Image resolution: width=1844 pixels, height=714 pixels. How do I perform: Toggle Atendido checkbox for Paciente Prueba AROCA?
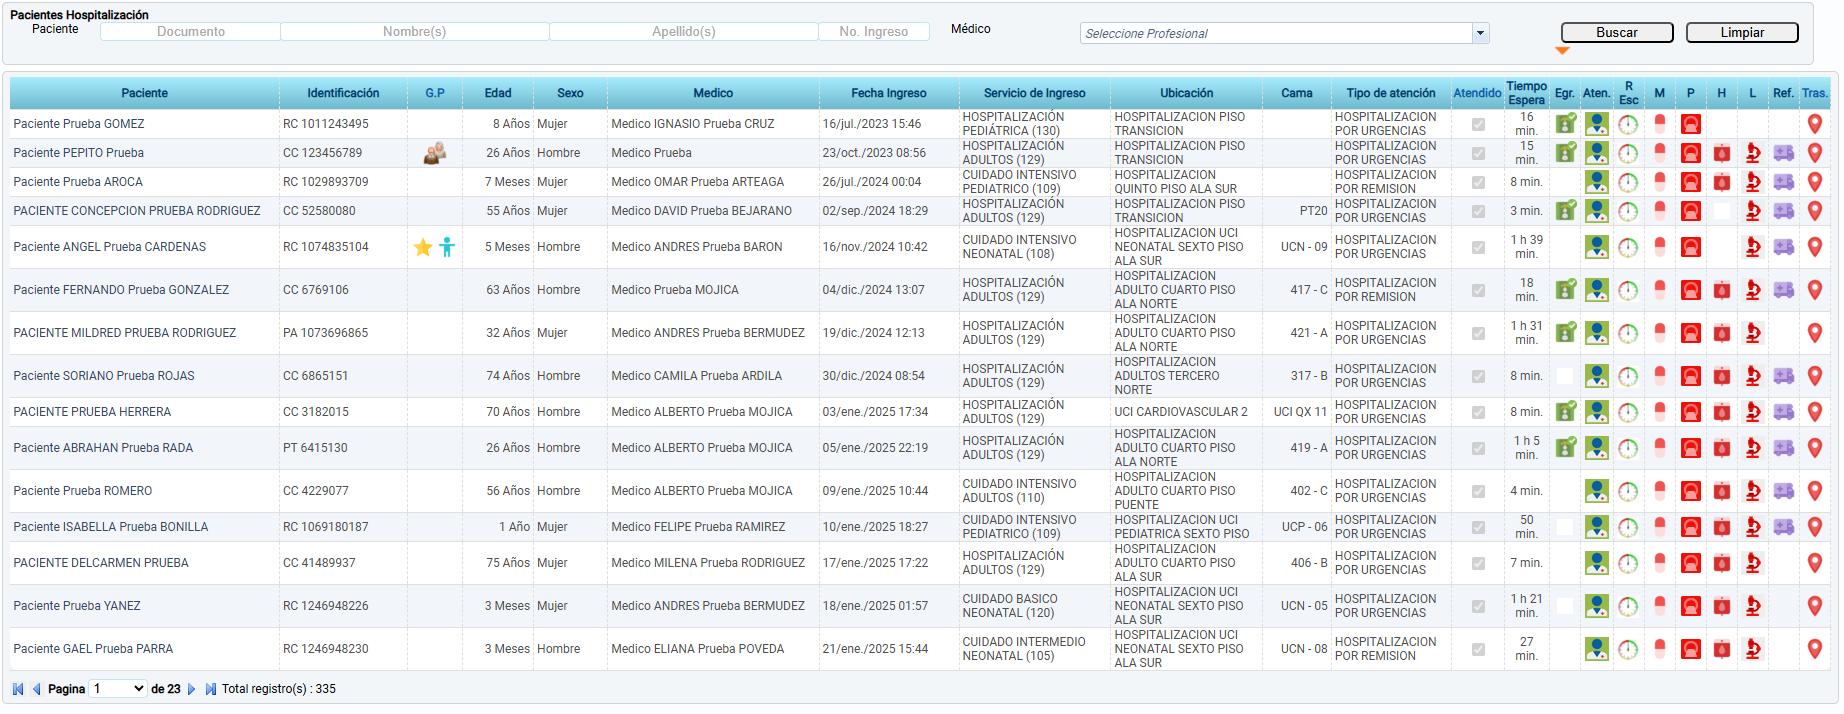click(x=1478, y=183)
